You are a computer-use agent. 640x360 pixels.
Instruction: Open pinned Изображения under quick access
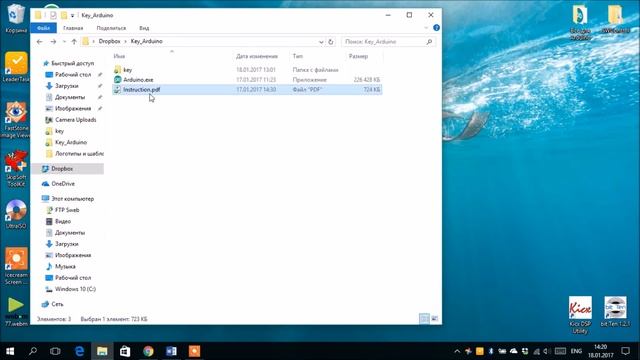(73, 109)
